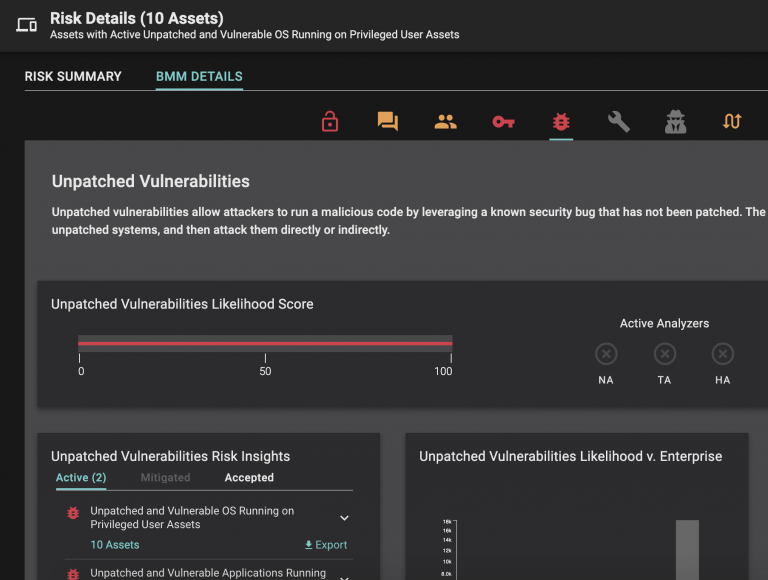Click the red likelihood score bar
Screen dimensions: 768x580
[x=265, y=343]
